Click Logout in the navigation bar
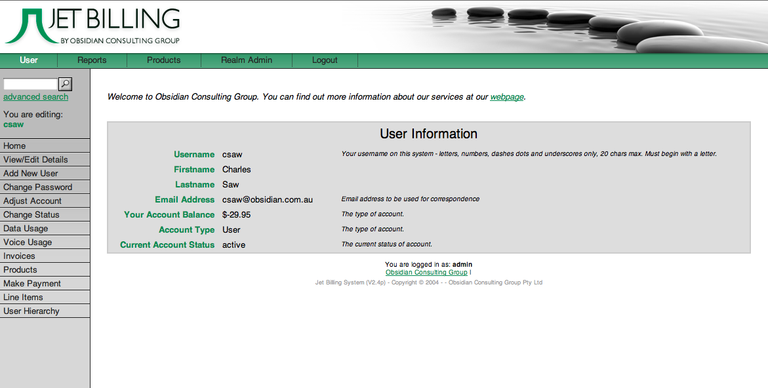 pyautogui.click(x=325, y=60)
